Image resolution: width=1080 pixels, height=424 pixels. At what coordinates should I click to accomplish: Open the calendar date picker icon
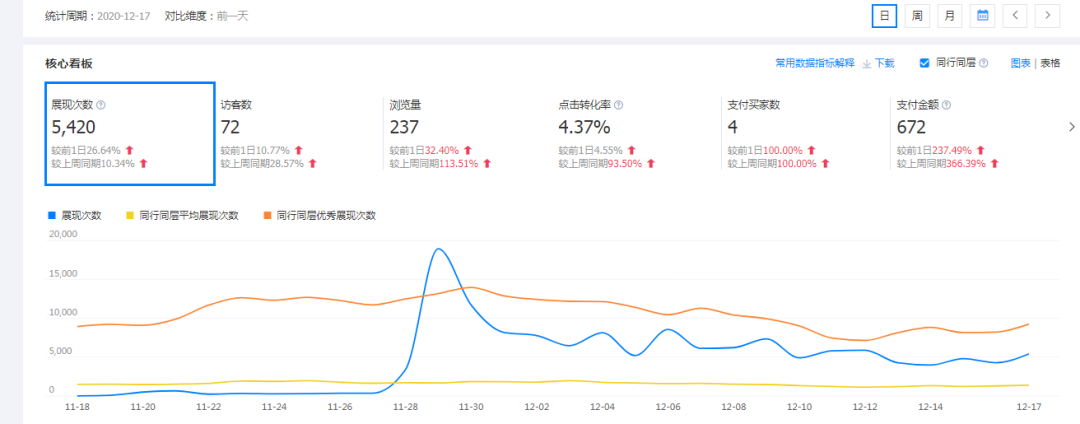[983, 16]
